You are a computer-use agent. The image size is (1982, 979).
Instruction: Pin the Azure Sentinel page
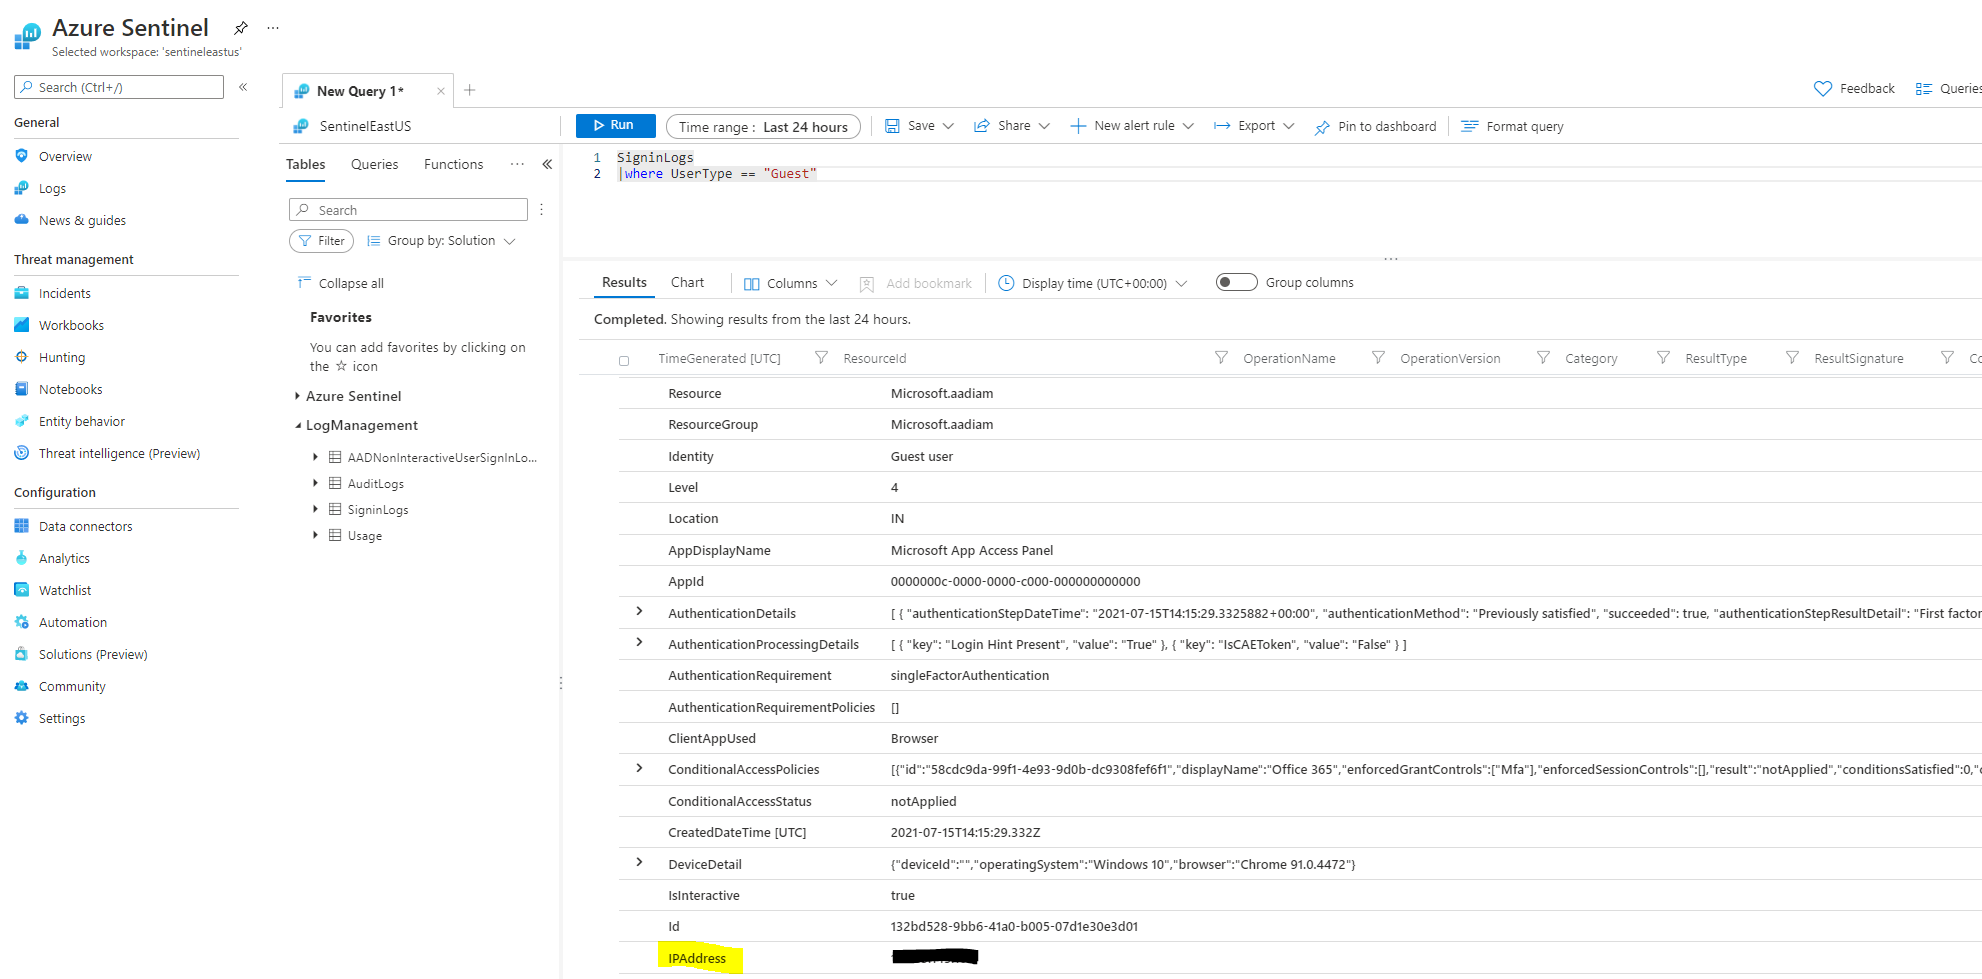click(x=240, y=28)
